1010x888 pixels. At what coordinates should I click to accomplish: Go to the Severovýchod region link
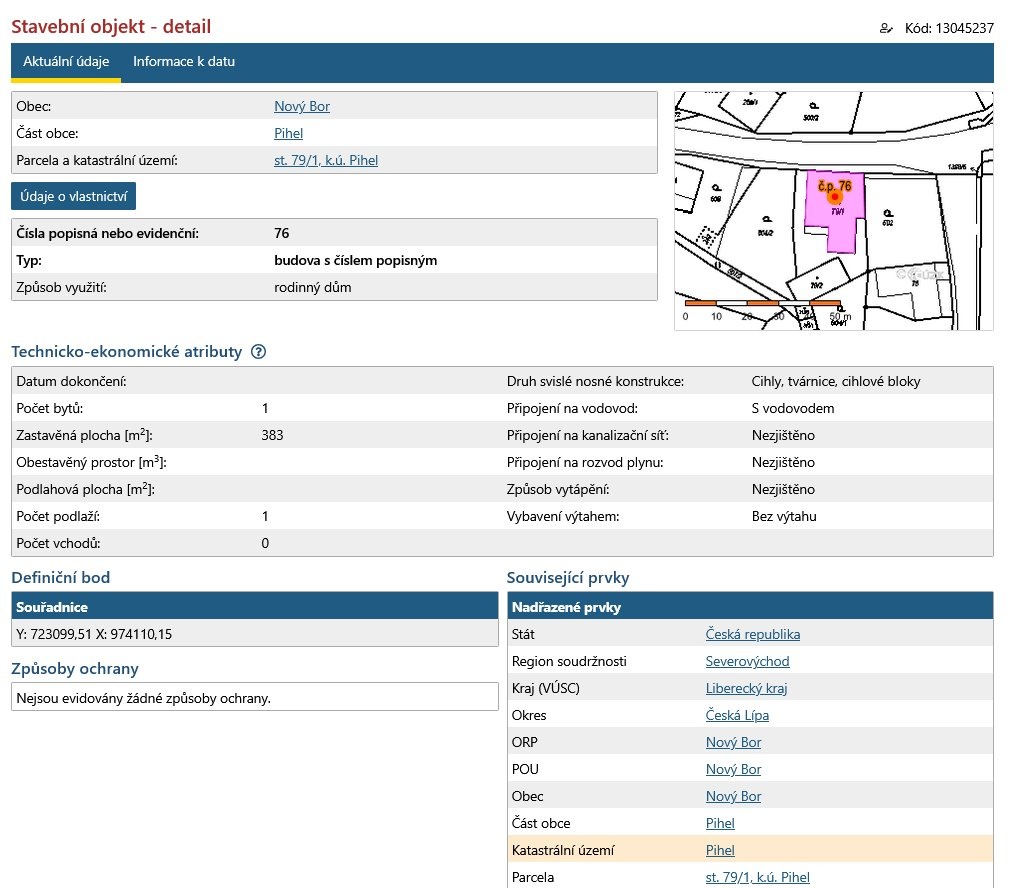(747, 661)
